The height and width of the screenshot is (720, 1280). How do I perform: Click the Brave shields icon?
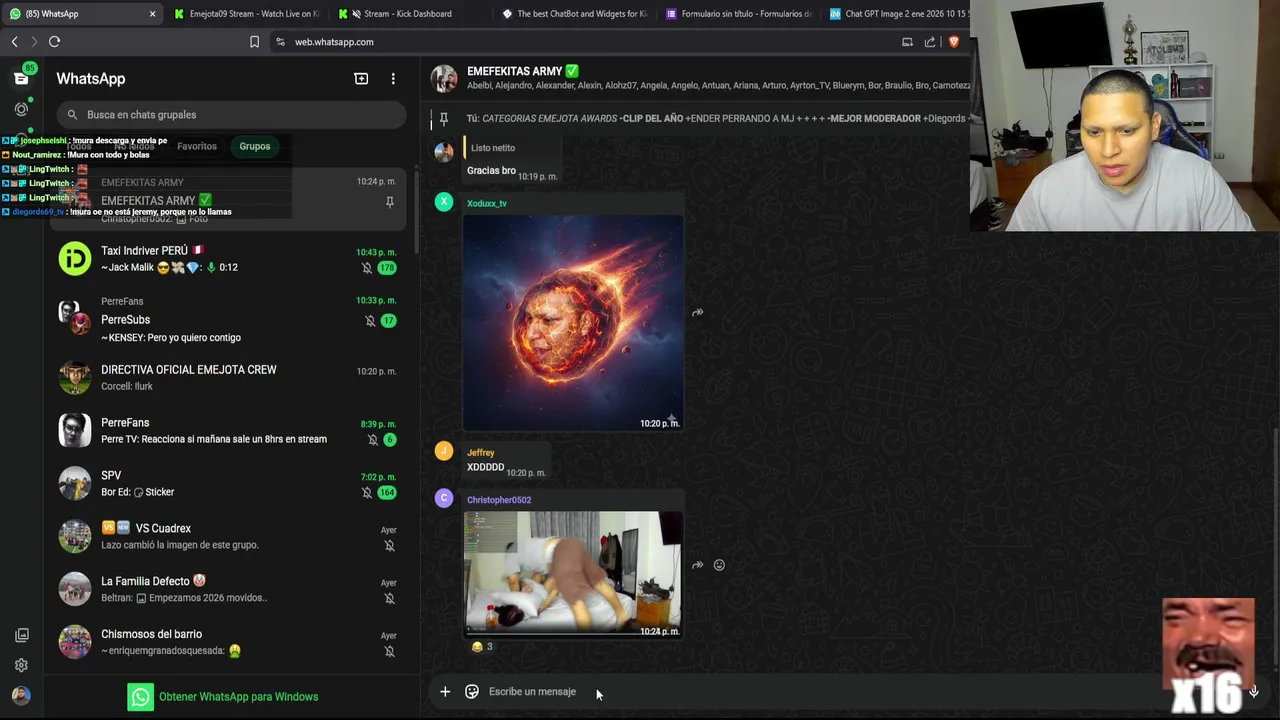[x=953, y=41]
